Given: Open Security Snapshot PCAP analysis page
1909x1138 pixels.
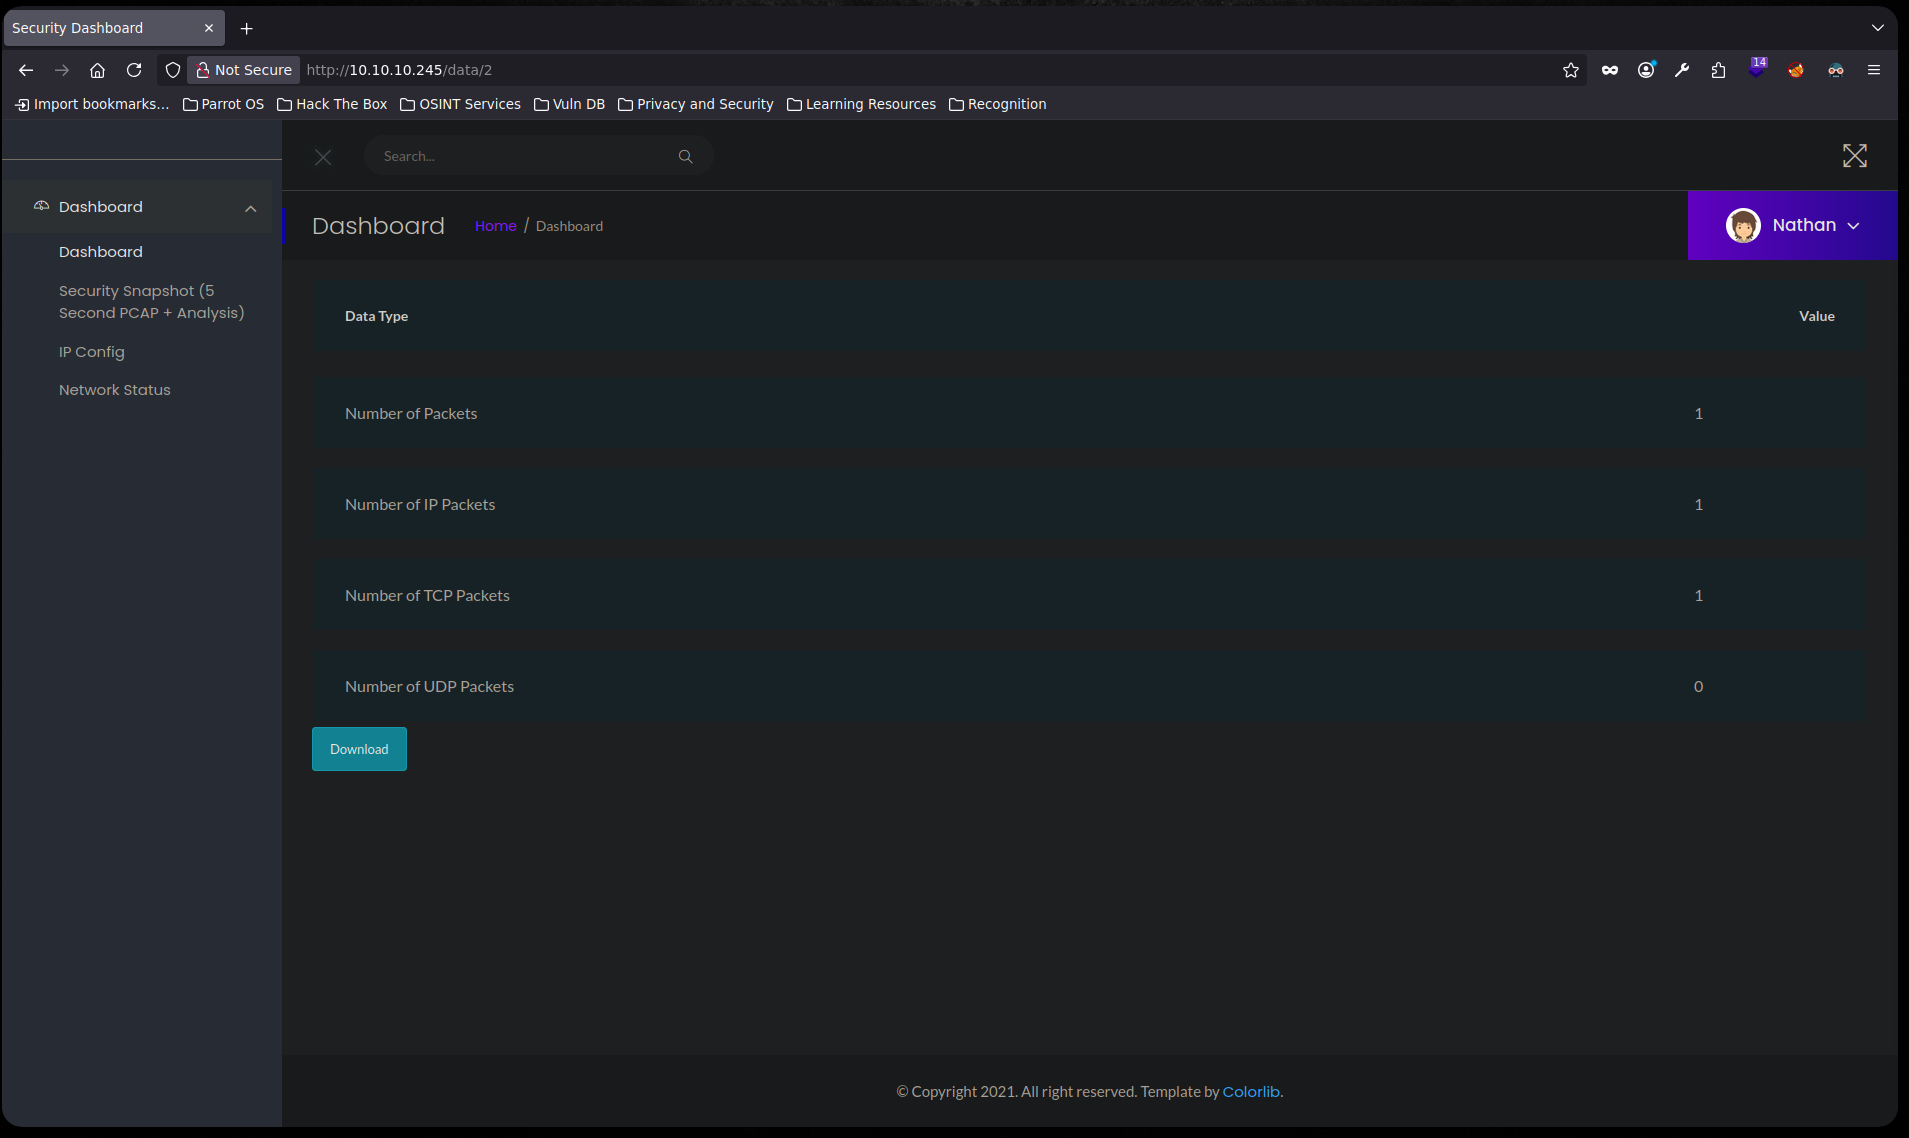Looking at the screenshot, I should click(151, 302).
